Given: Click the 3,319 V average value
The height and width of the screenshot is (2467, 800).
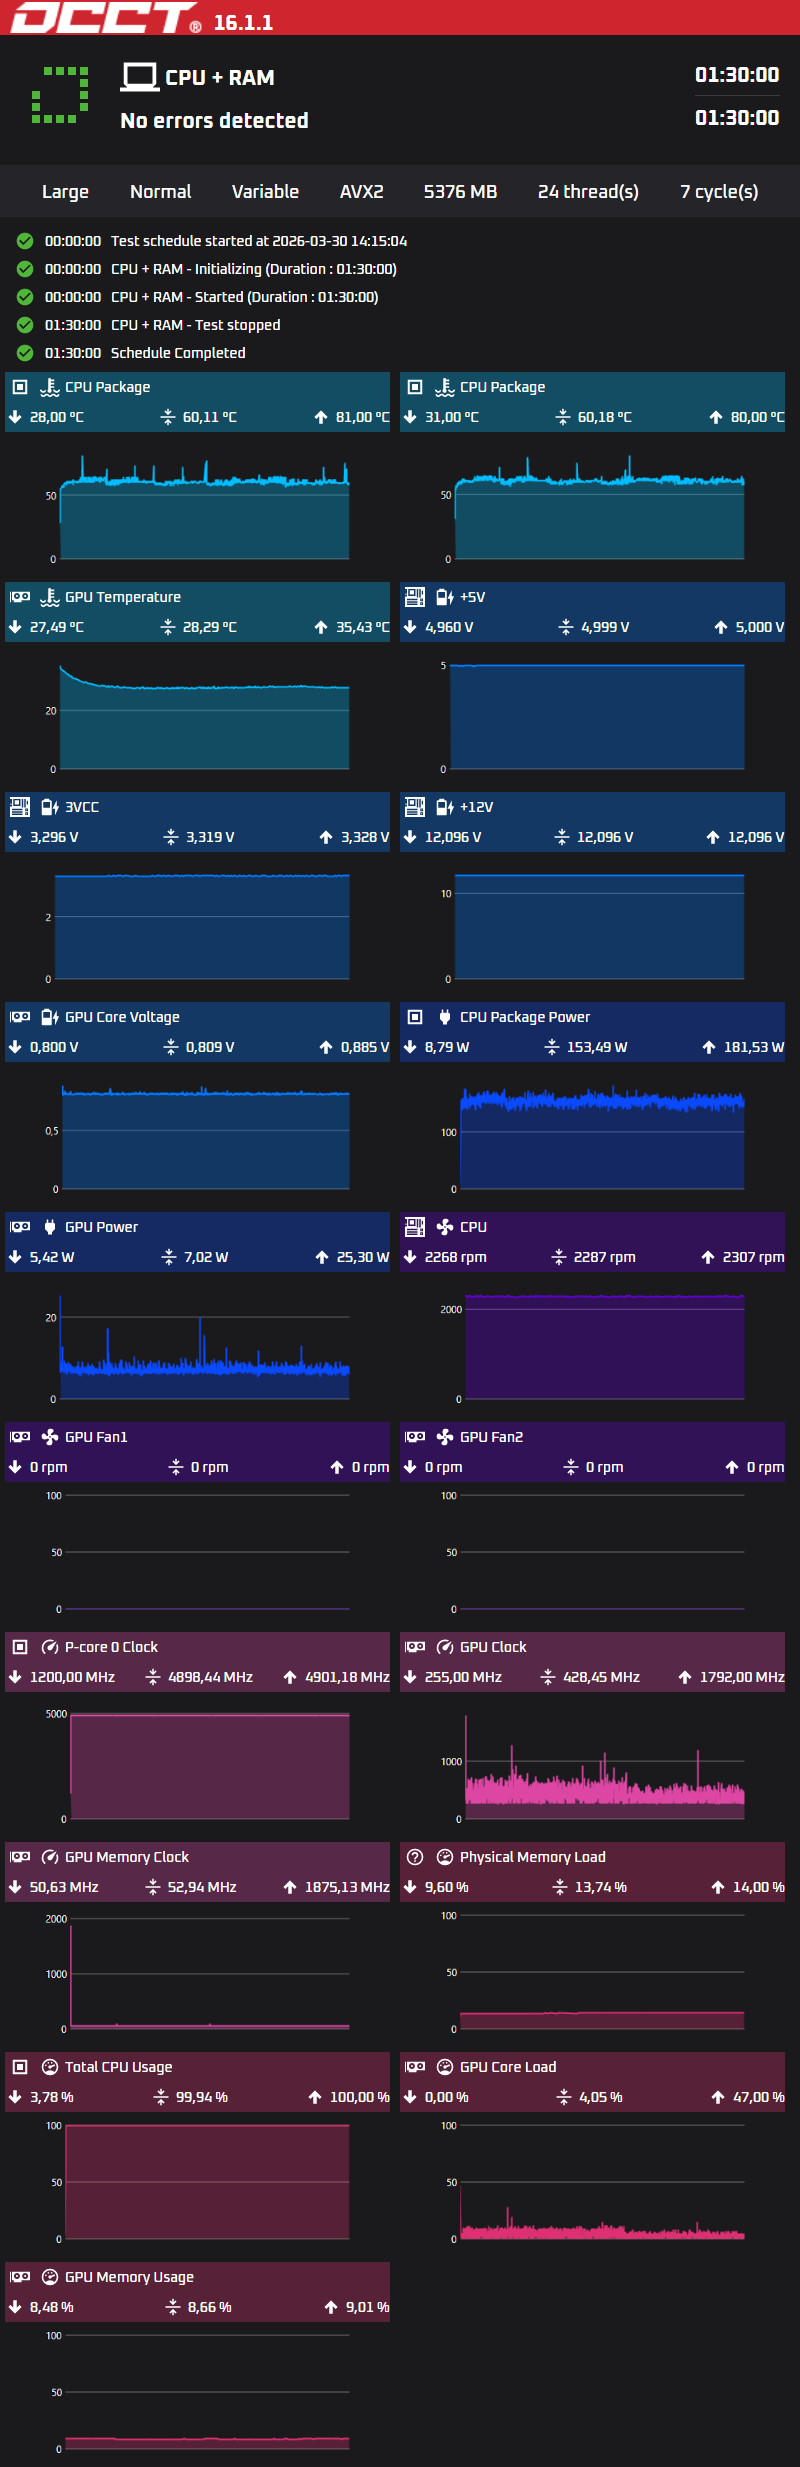Looking at the screenshot, I should click(x=210, y=837).
